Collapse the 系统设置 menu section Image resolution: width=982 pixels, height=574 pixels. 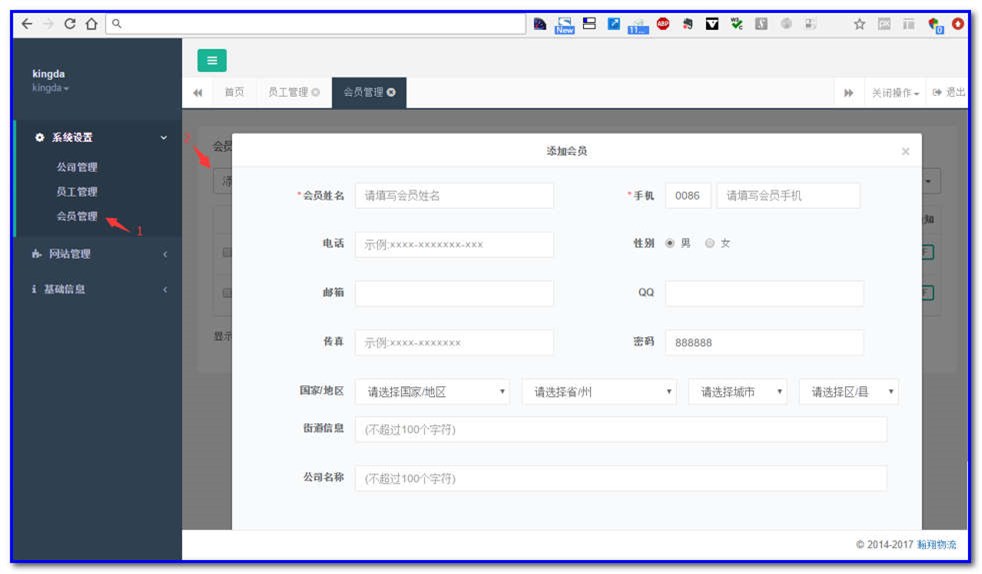point(163,137)
